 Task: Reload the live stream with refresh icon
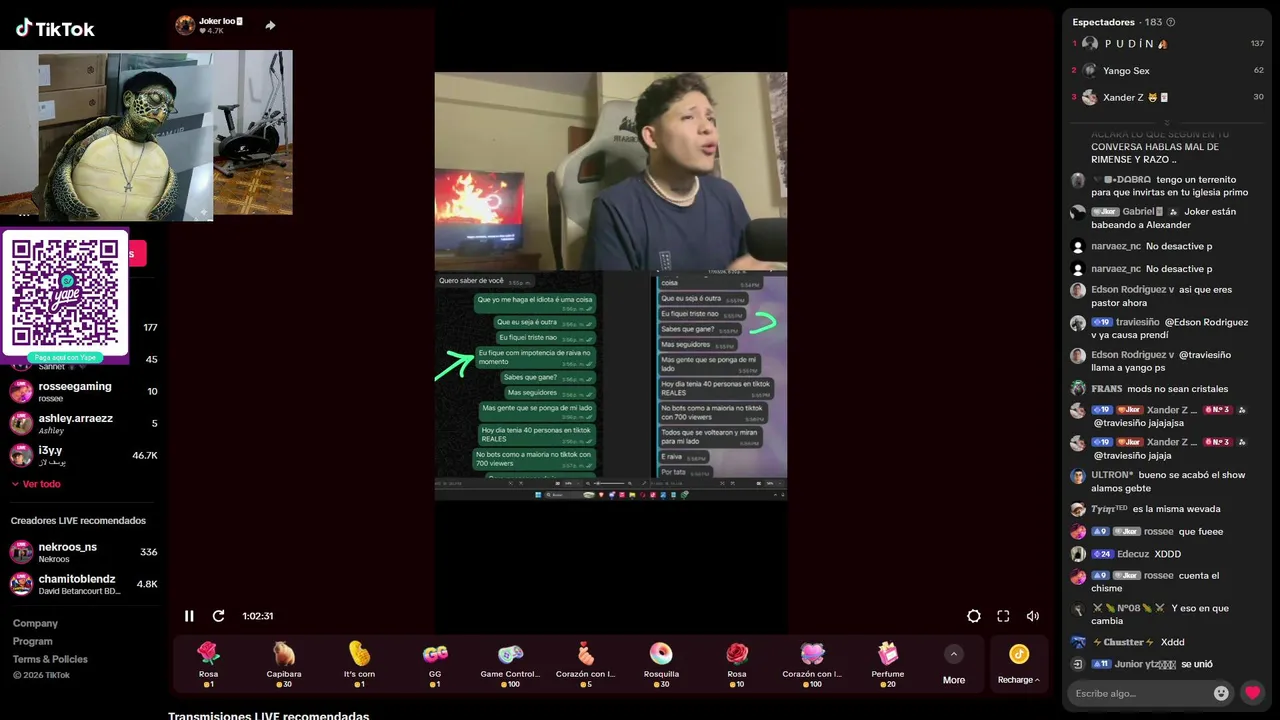pyautogui.click(x=218, y=616)
